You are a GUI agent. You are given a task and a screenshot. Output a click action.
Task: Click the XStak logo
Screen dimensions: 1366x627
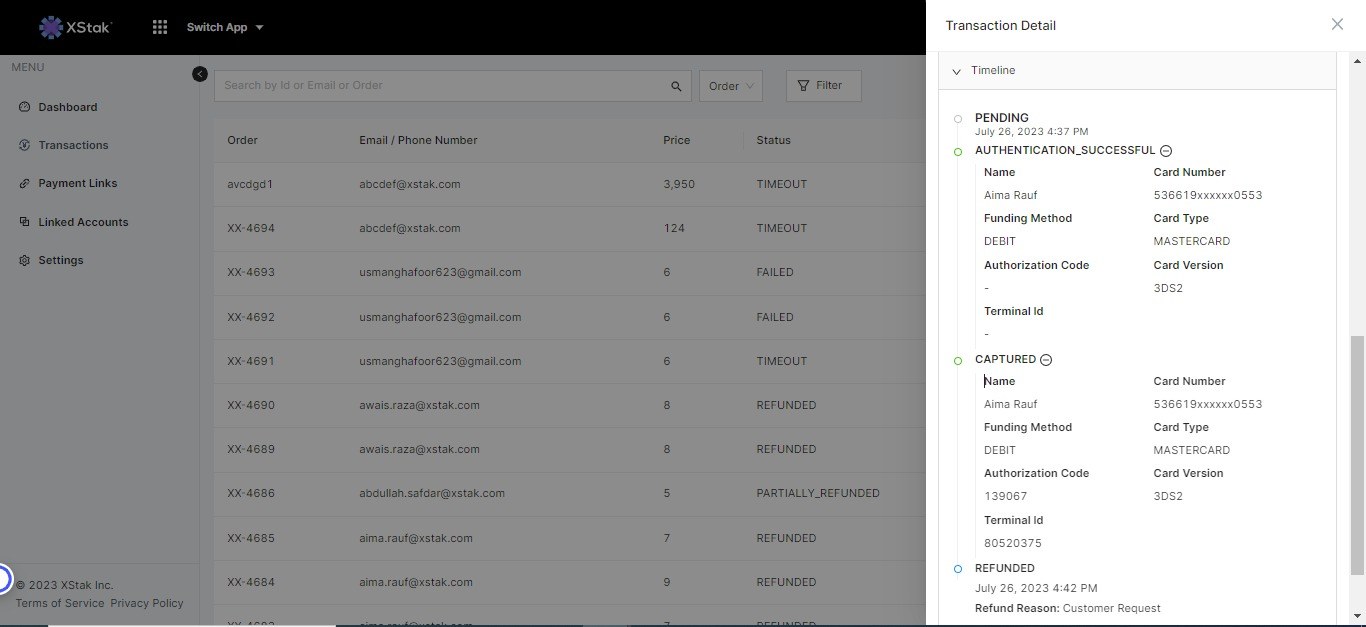pos(75,27)
